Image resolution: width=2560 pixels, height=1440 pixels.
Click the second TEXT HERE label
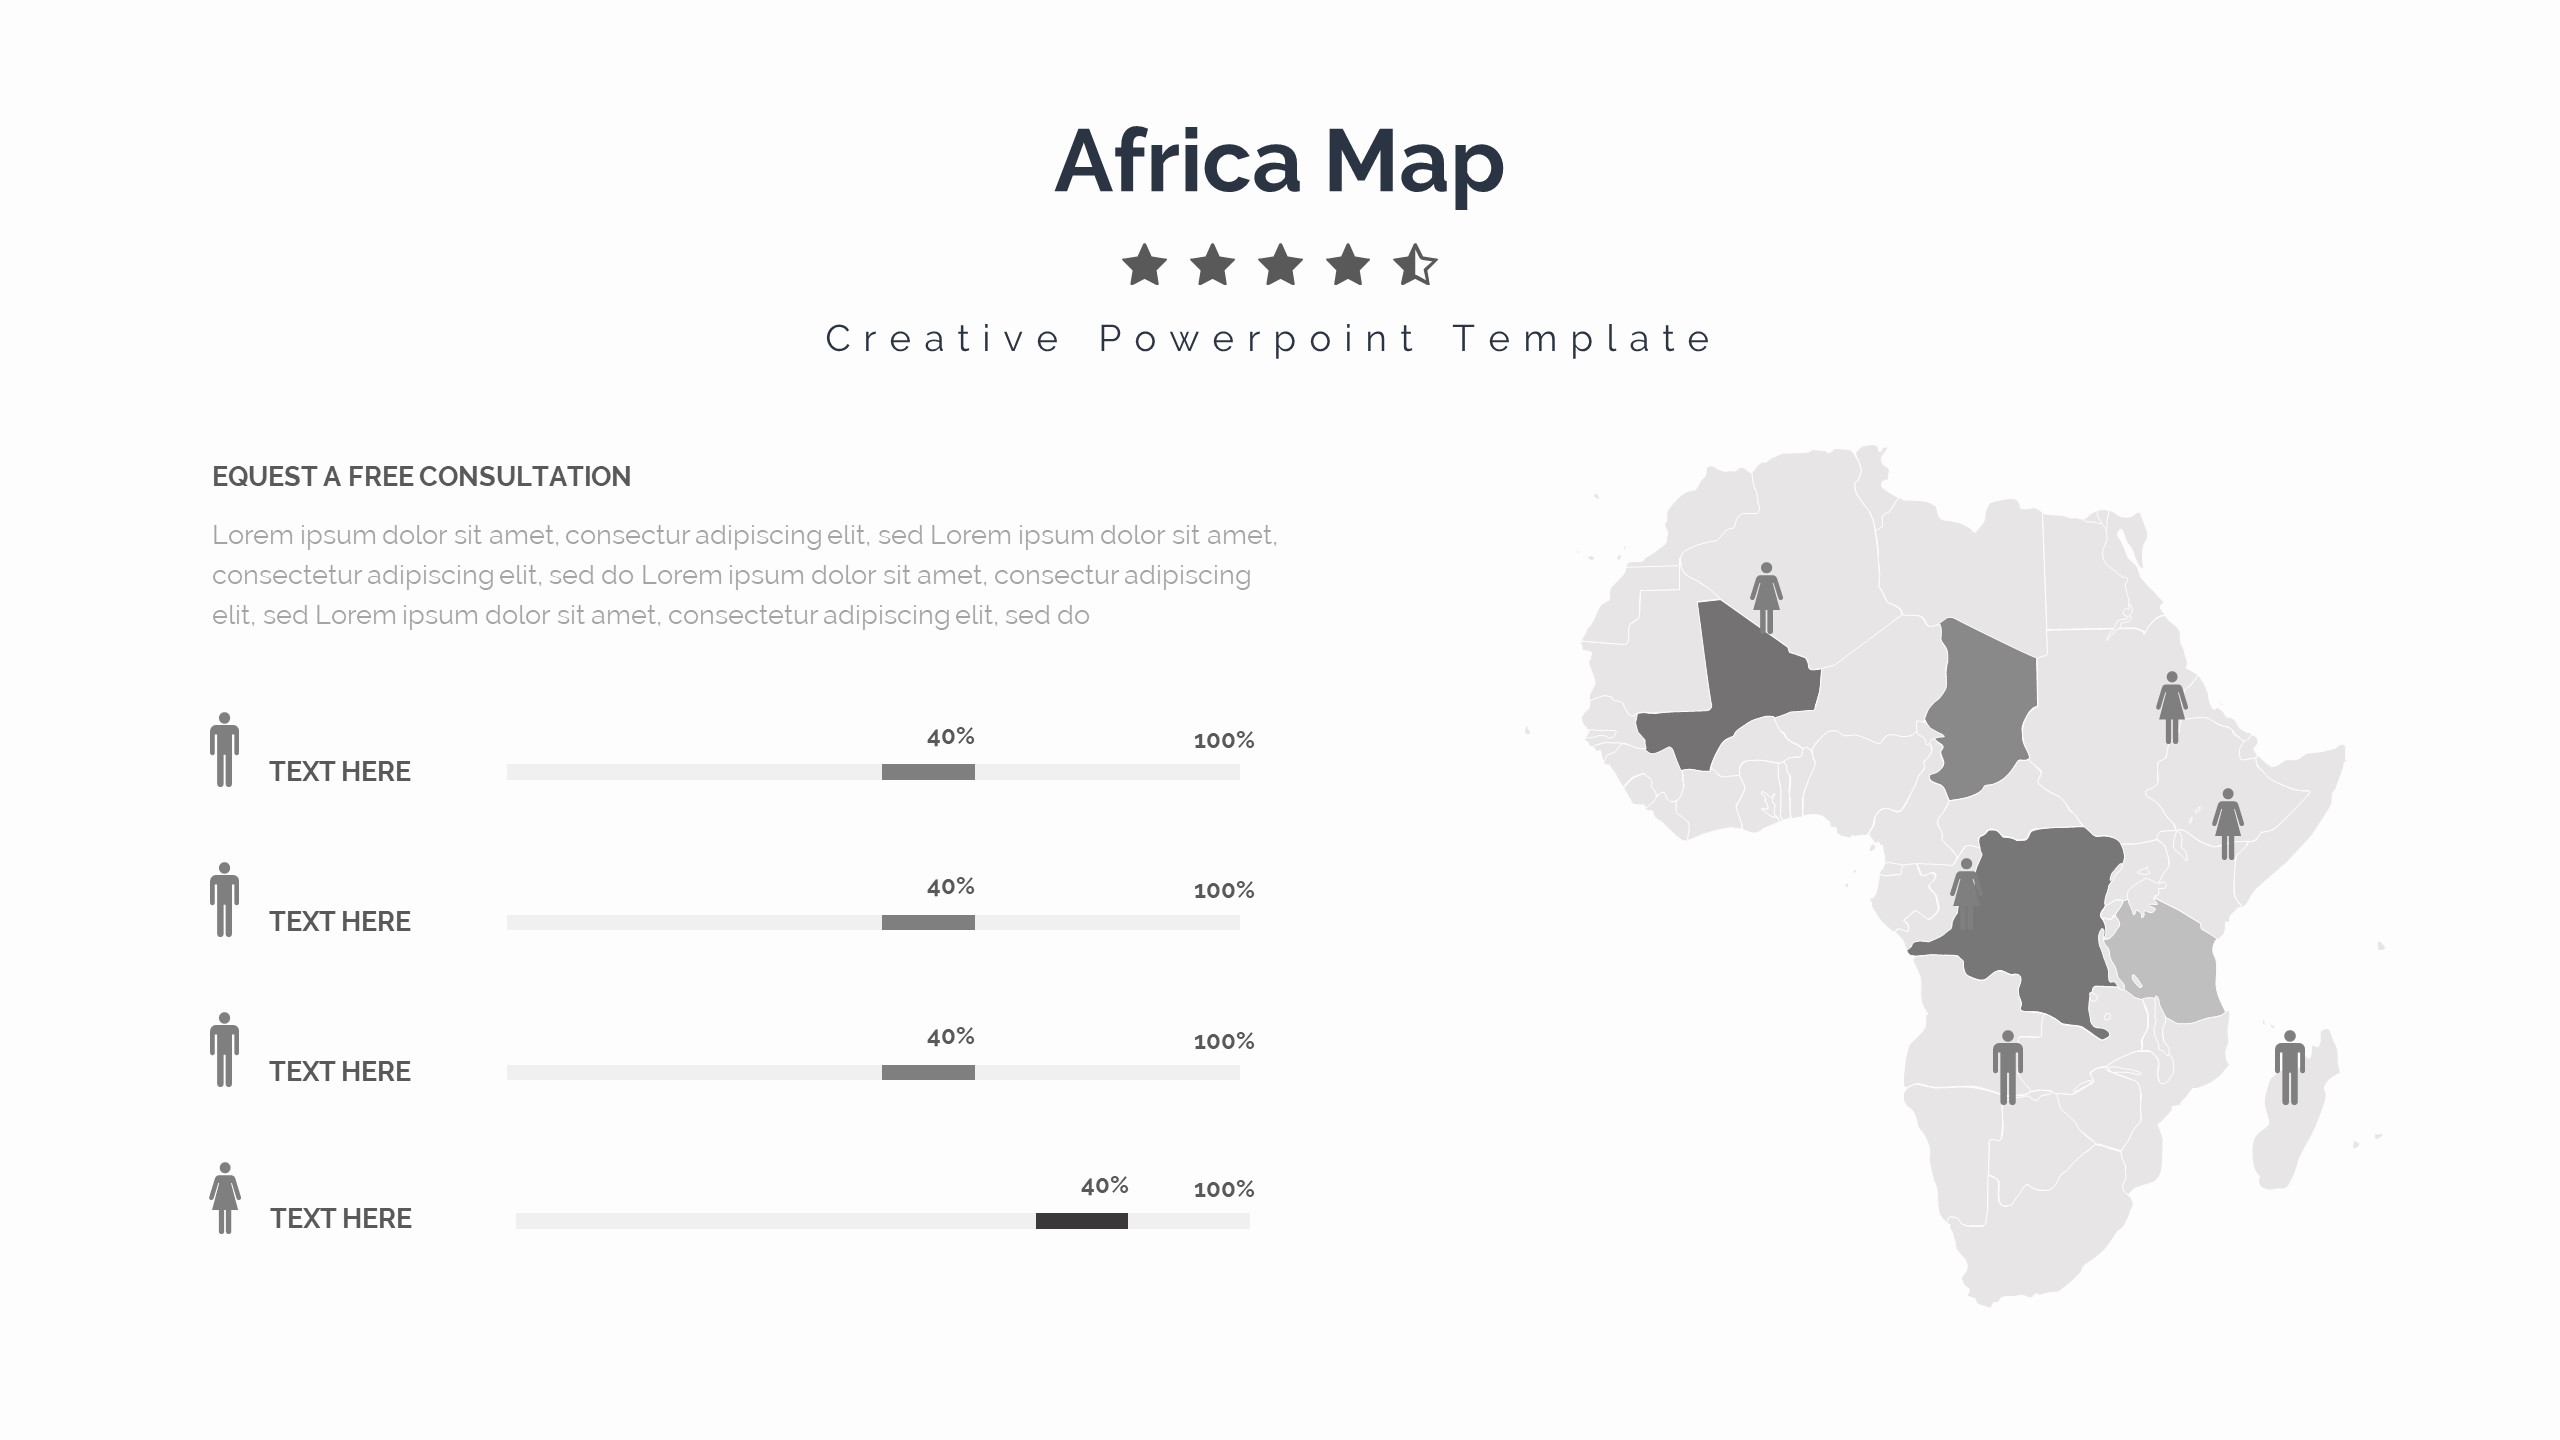(340, 922)
